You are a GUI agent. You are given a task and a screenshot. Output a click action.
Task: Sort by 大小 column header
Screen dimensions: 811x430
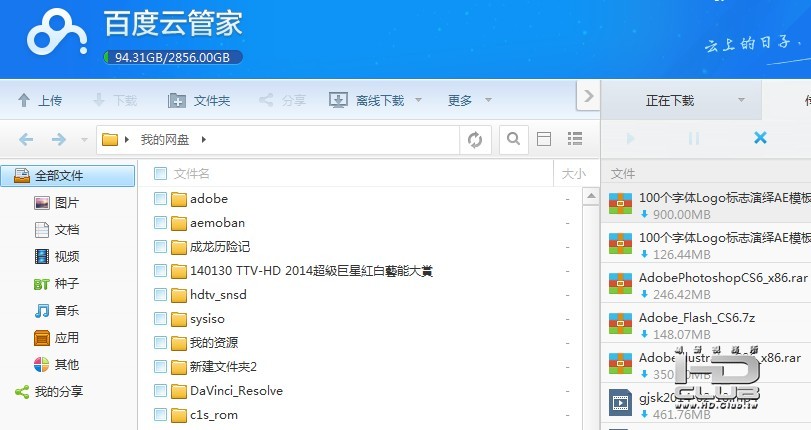click(x=574, y=174)
